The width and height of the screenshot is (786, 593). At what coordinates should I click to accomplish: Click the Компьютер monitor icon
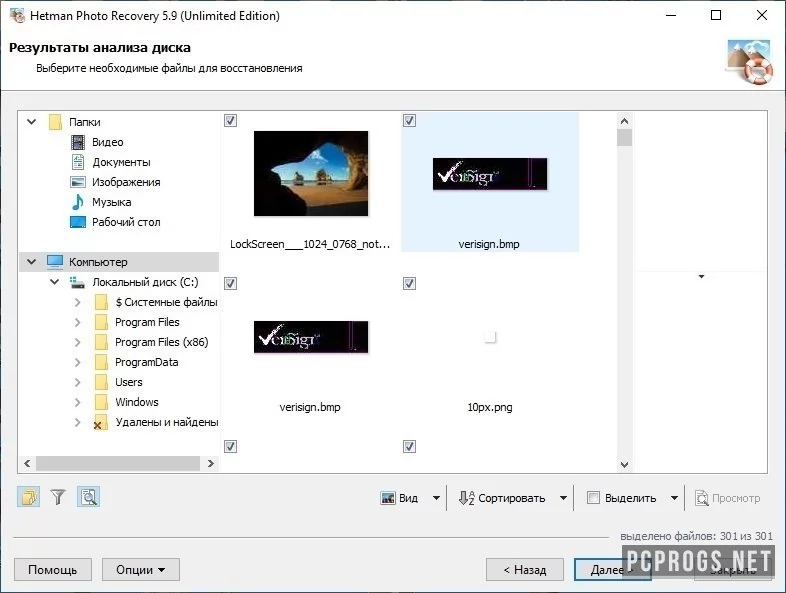[55, 262]
